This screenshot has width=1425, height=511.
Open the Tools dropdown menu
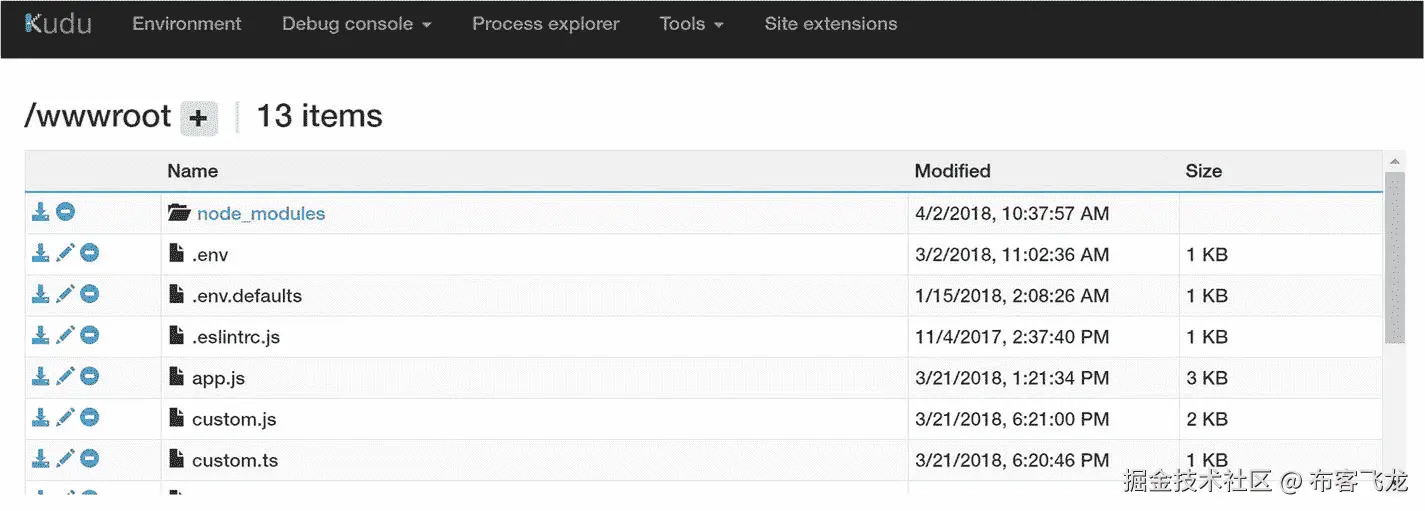click(692, 24)
